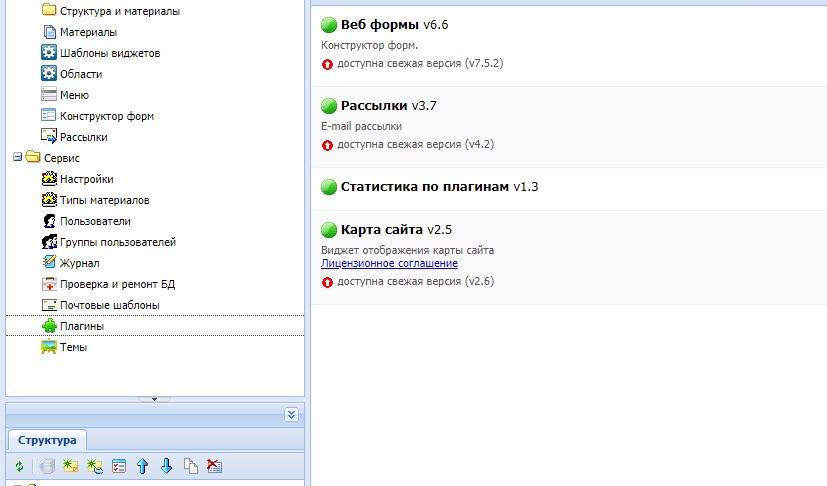Select Шаблоны виджетов in the tree
Viewport: 827px width, 486px height.
(x=109, y=53)
